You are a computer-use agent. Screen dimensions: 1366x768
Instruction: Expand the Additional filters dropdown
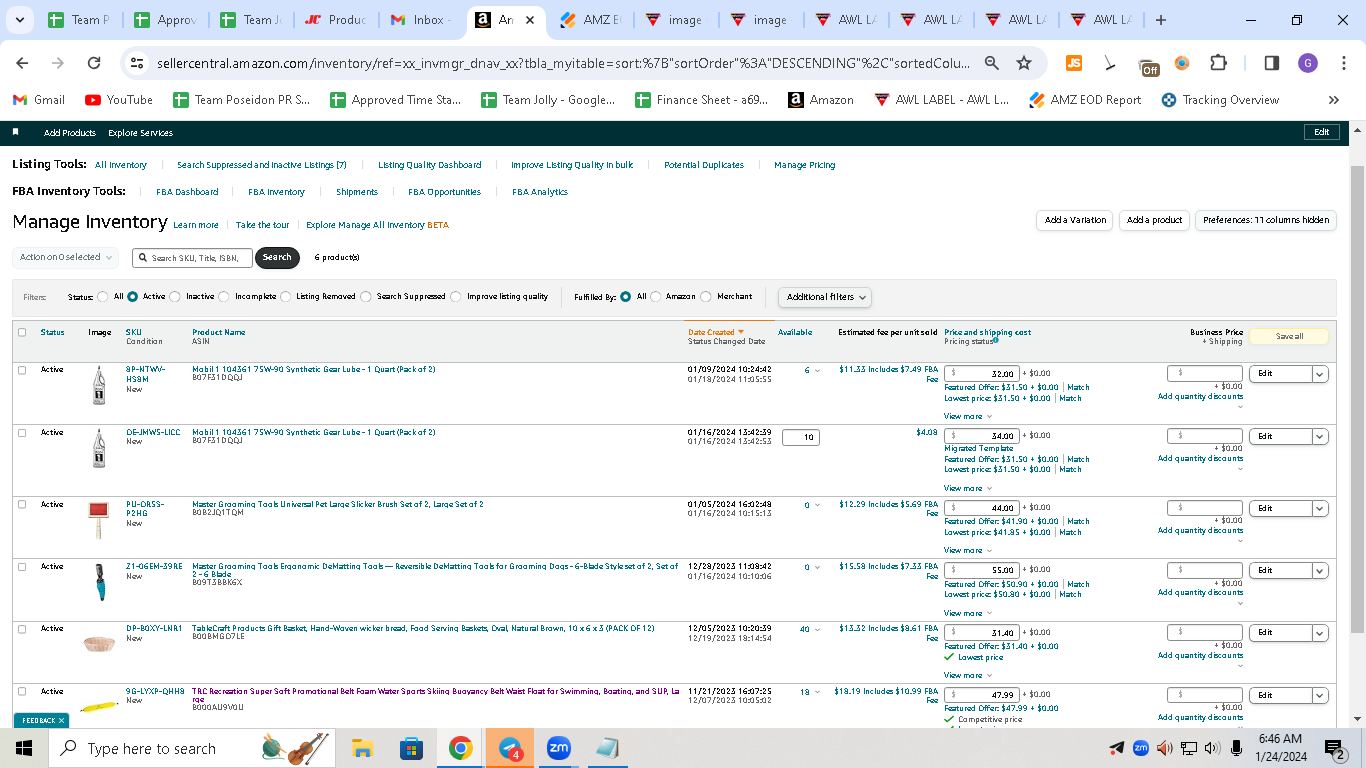pyautogui.click(x=825, y=297)
